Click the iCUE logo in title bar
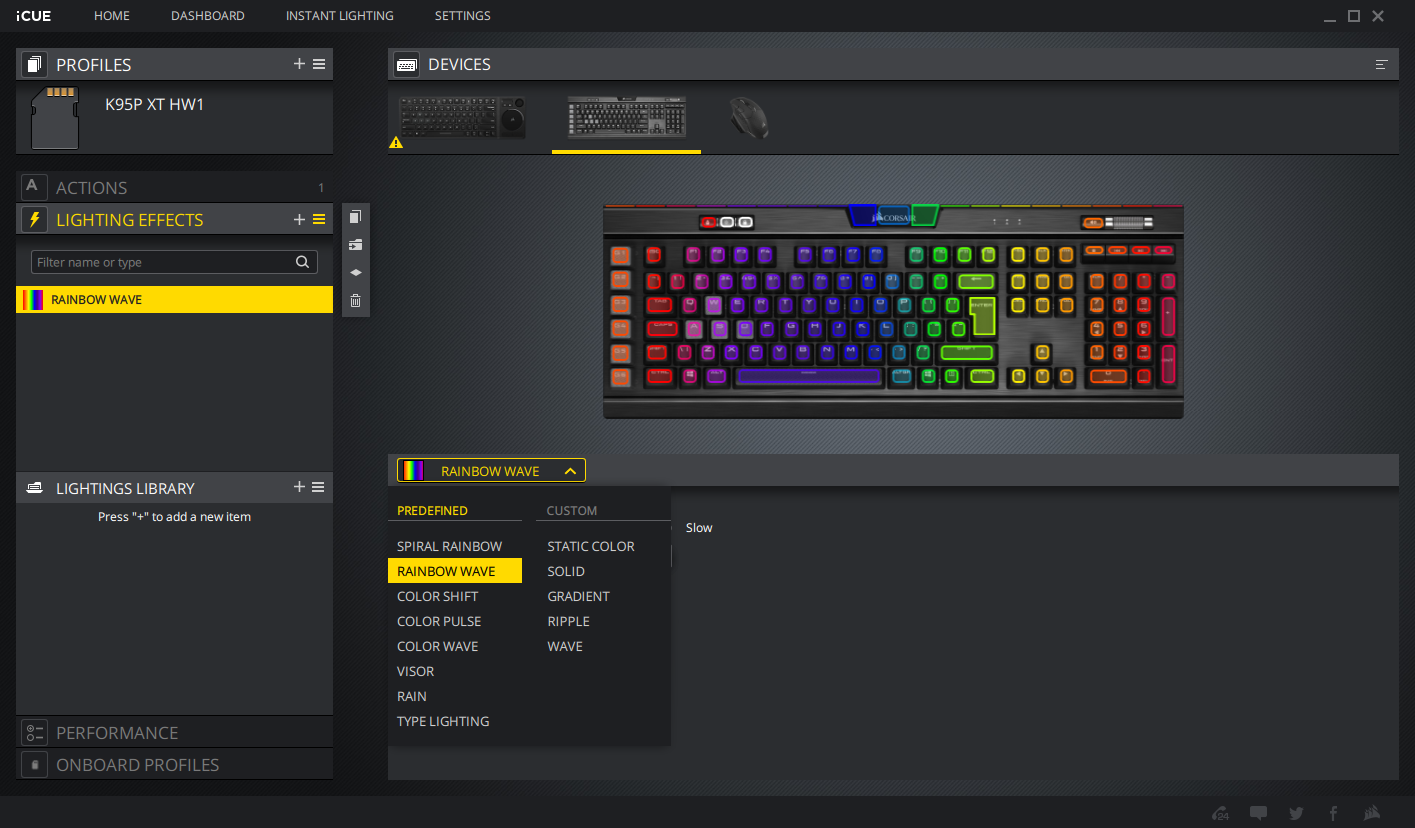Screen dimensions: 1415x828 click(34, 16)
